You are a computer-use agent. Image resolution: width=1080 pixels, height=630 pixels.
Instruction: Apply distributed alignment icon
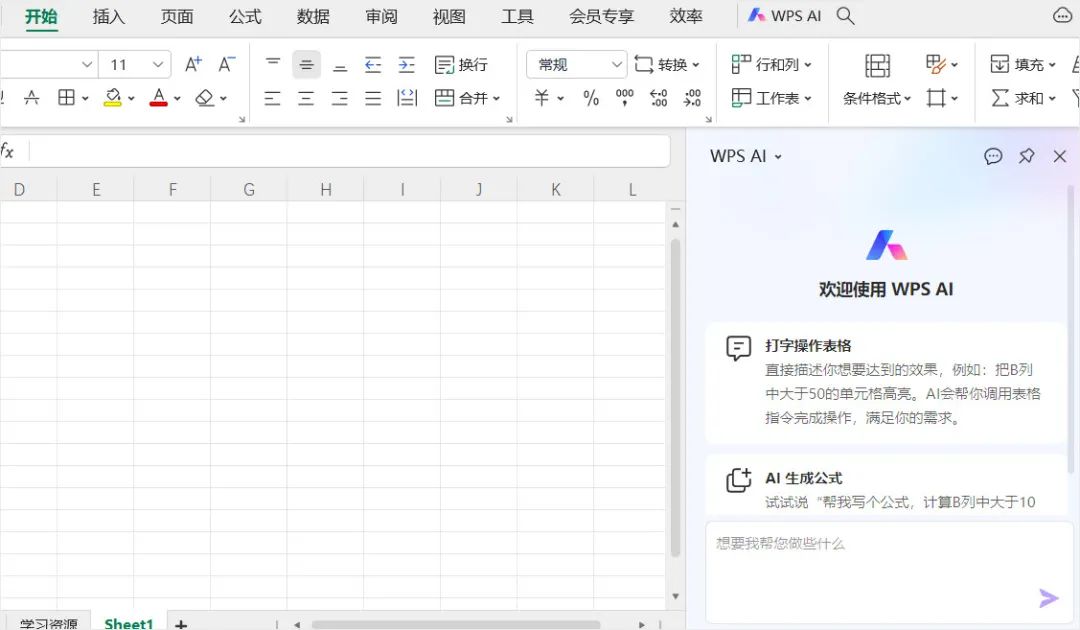coord(407,98)
